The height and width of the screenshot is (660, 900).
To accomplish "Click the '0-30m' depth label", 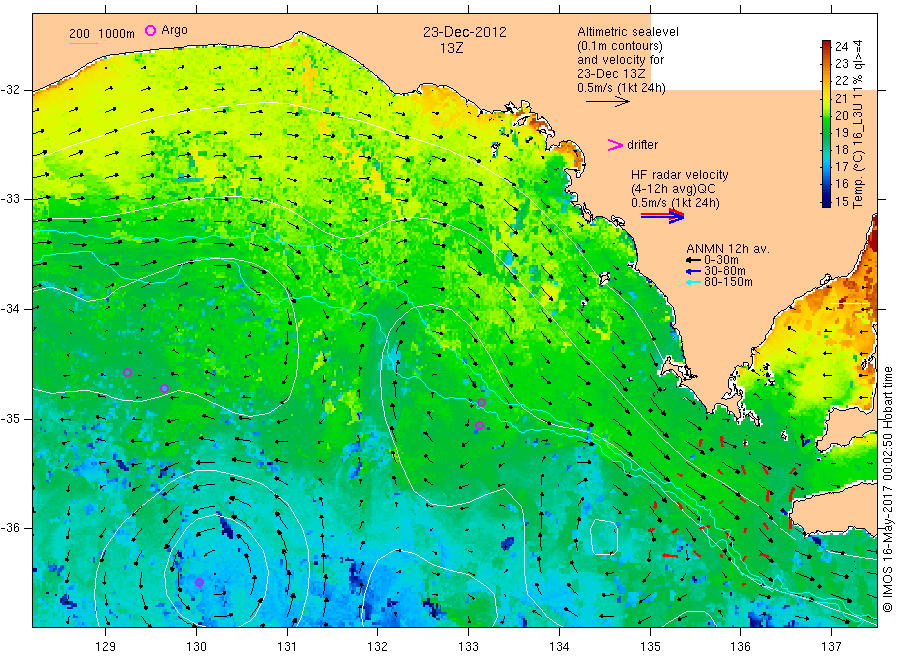I will tap(721, 260).
